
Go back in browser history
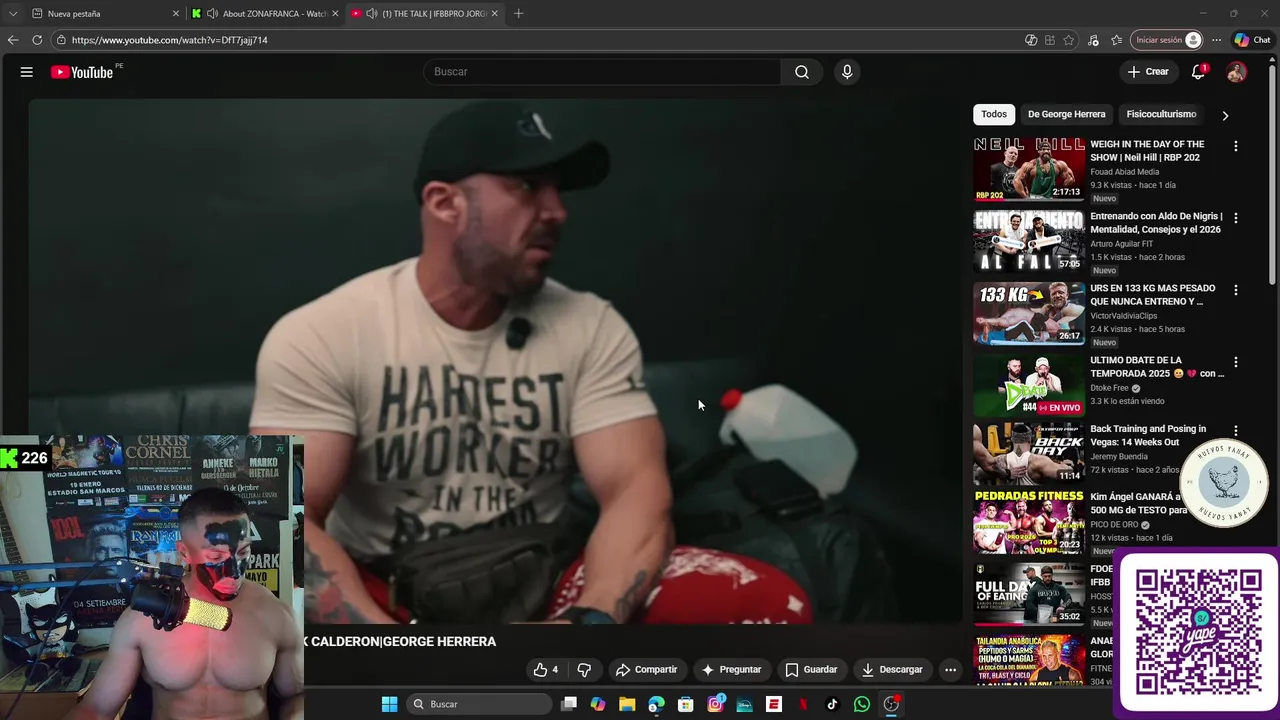(x=13, y=40)
